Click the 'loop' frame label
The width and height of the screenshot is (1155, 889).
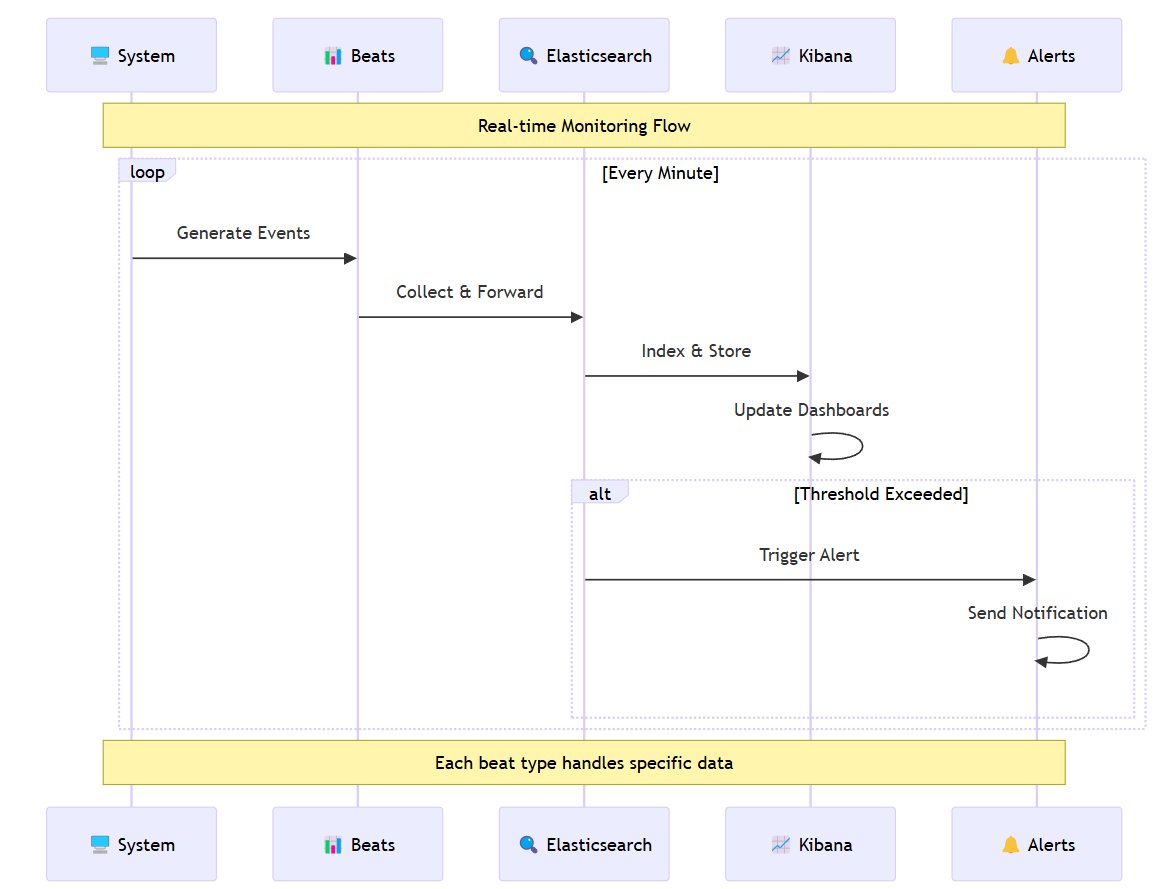[x=147, y=171]
